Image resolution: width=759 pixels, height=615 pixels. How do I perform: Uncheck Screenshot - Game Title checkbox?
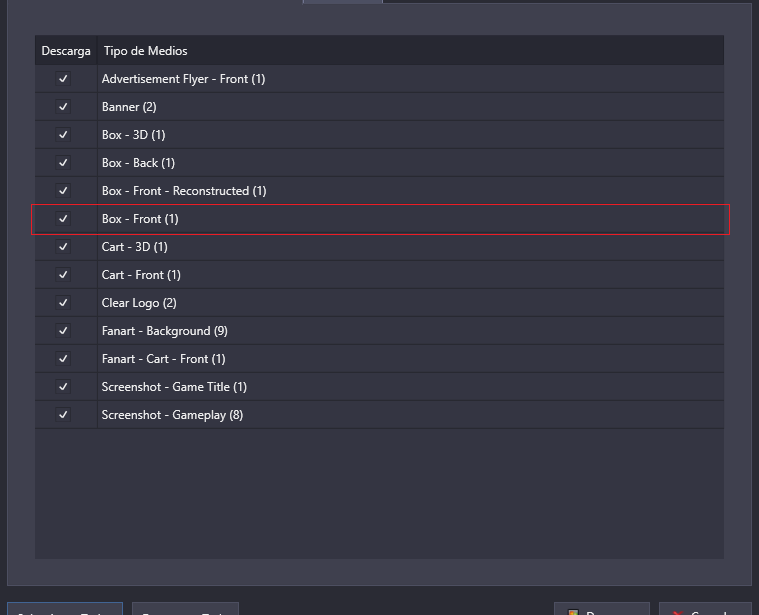63,387
